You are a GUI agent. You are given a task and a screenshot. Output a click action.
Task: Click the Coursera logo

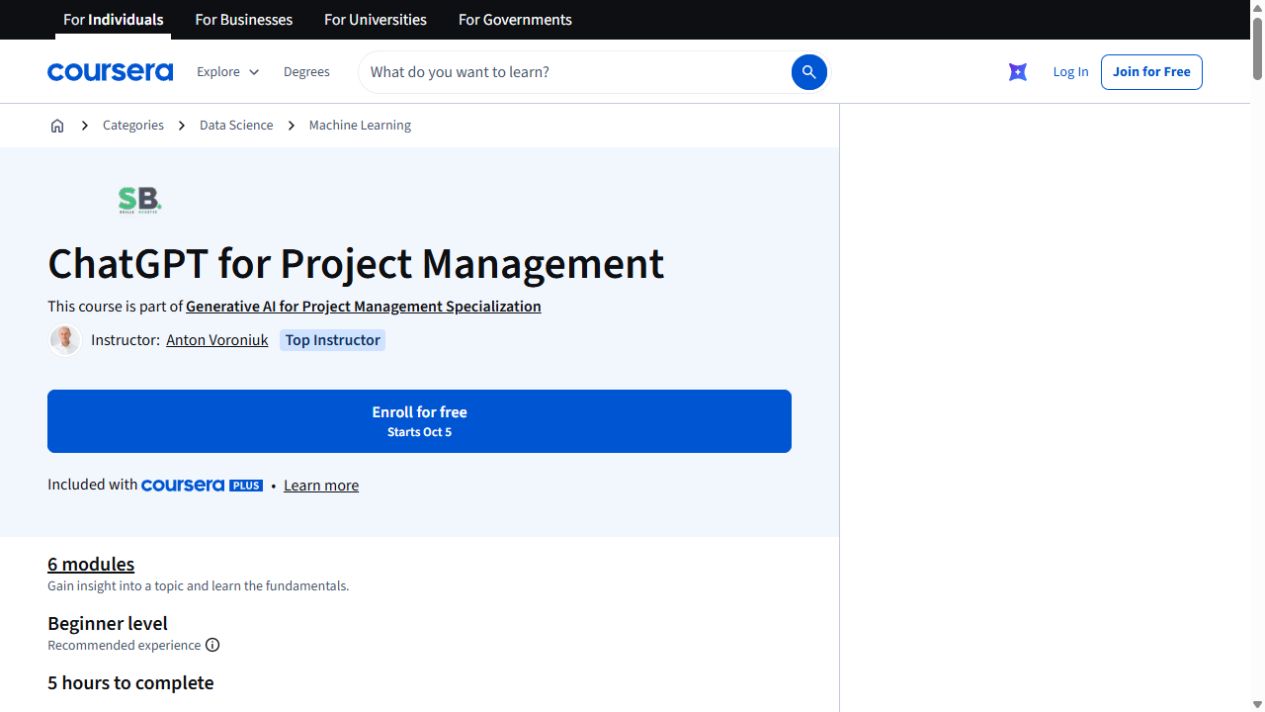pos(110,72)
